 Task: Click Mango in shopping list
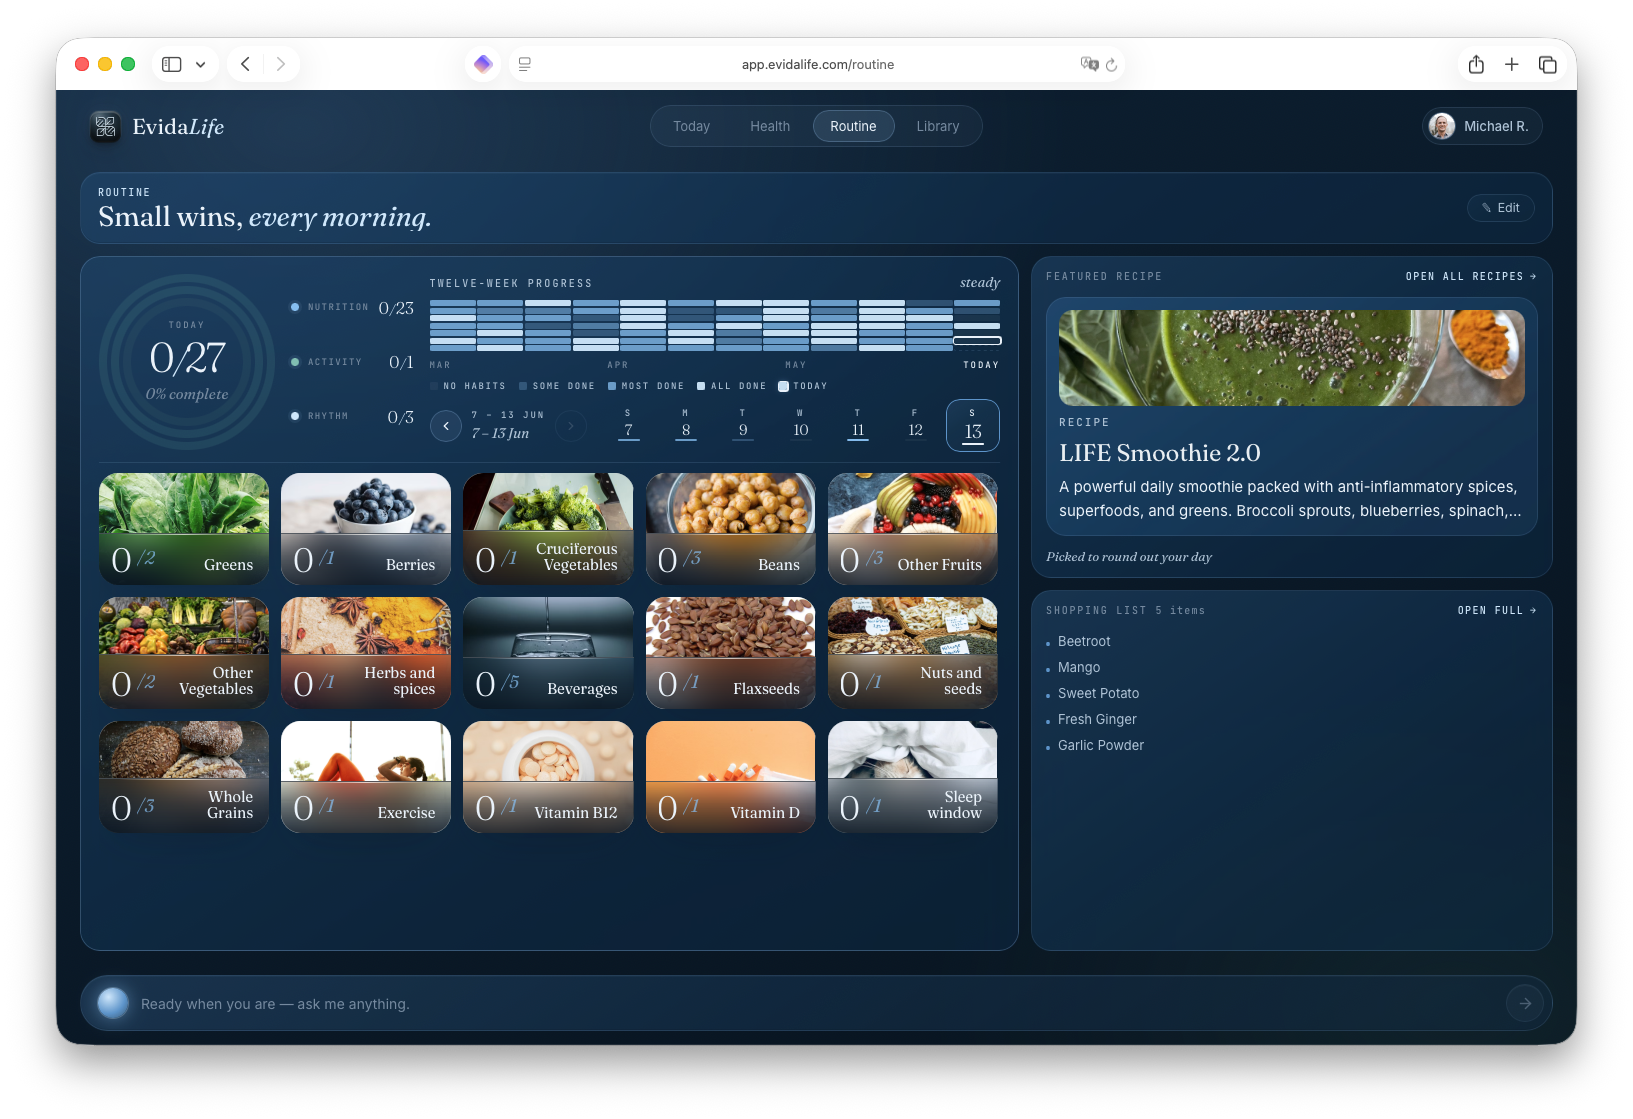pyautogui.click(x=1079, y=668)
